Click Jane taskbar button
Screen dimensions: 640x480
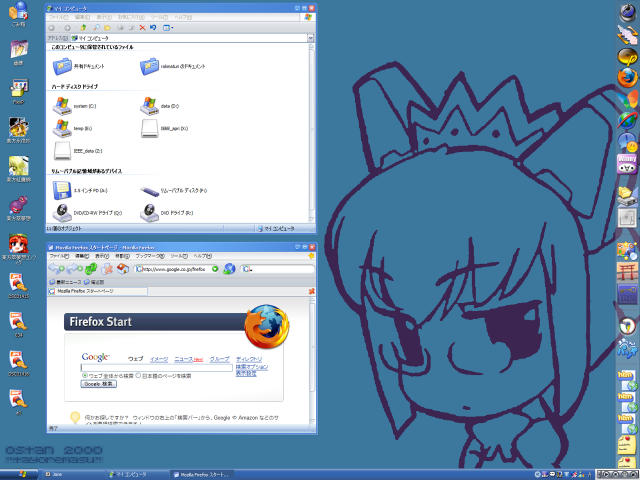click(x=73, y=475)
